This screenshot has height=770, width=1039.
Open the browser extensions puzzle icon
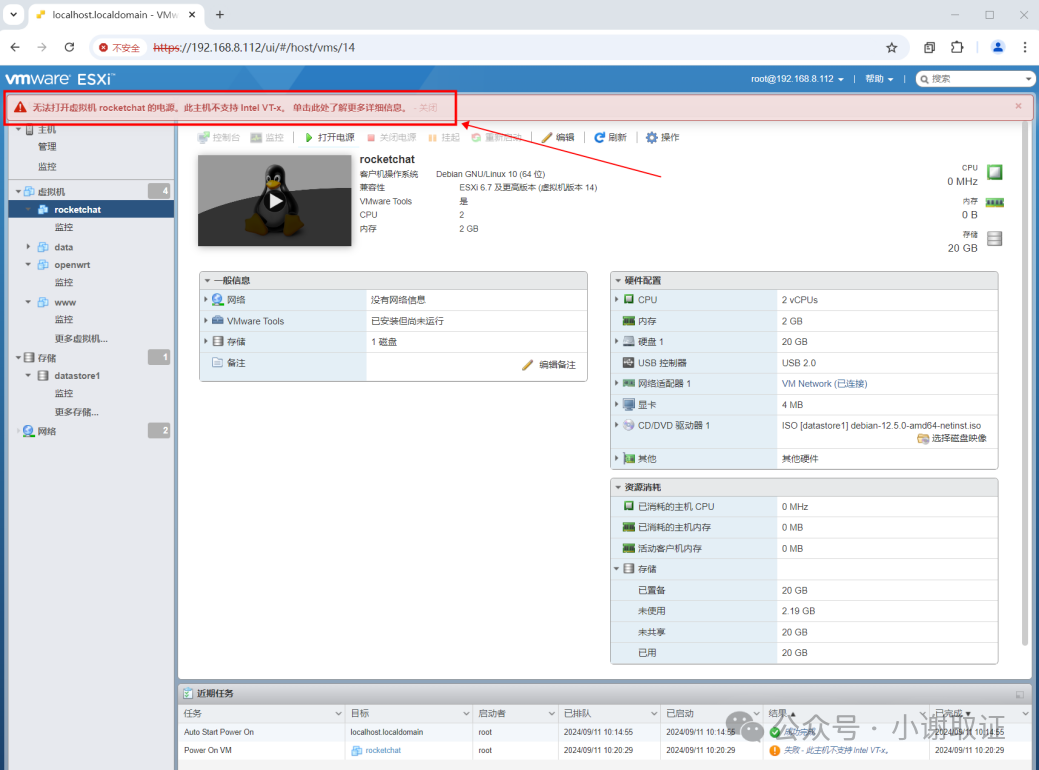point(957,48)
